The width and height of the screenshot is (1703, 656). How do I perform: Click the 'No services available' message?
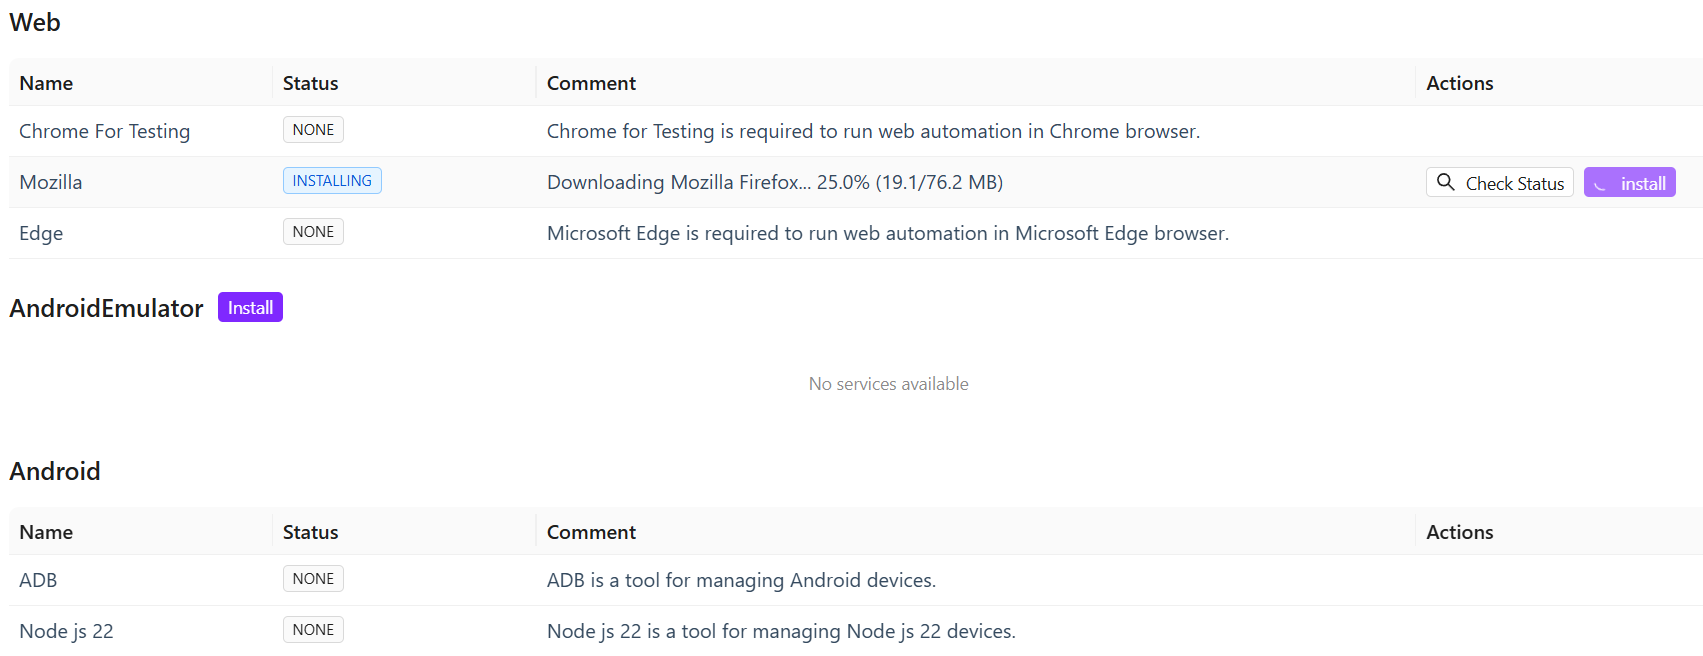point(888,384)
